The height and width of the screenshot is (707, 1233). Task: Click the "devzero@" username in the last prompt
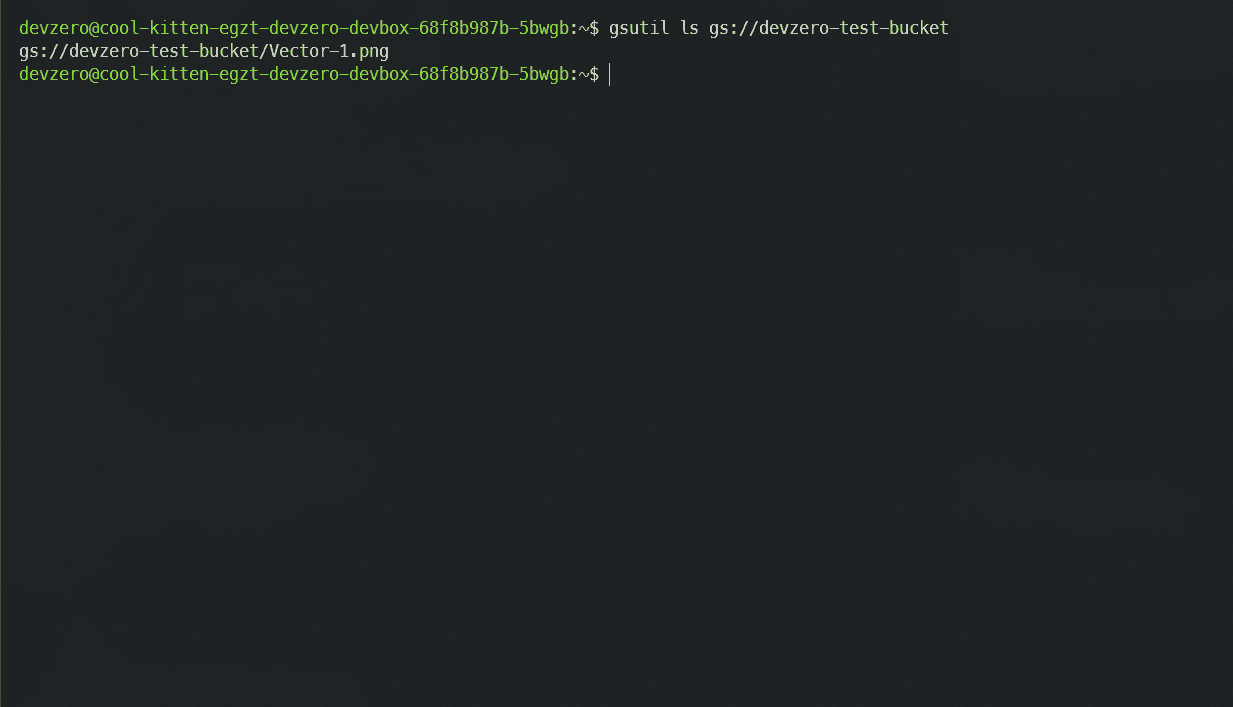(59, 74)
